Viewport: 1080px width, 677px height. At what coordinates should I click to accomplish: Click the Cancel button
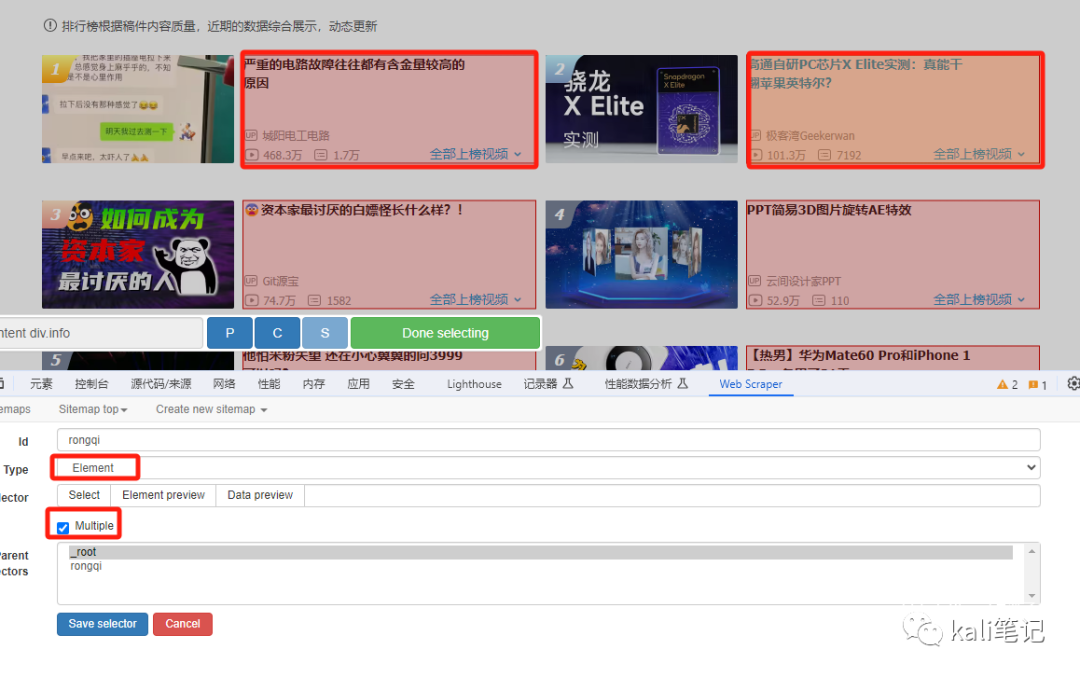click(x=183, y=624)
